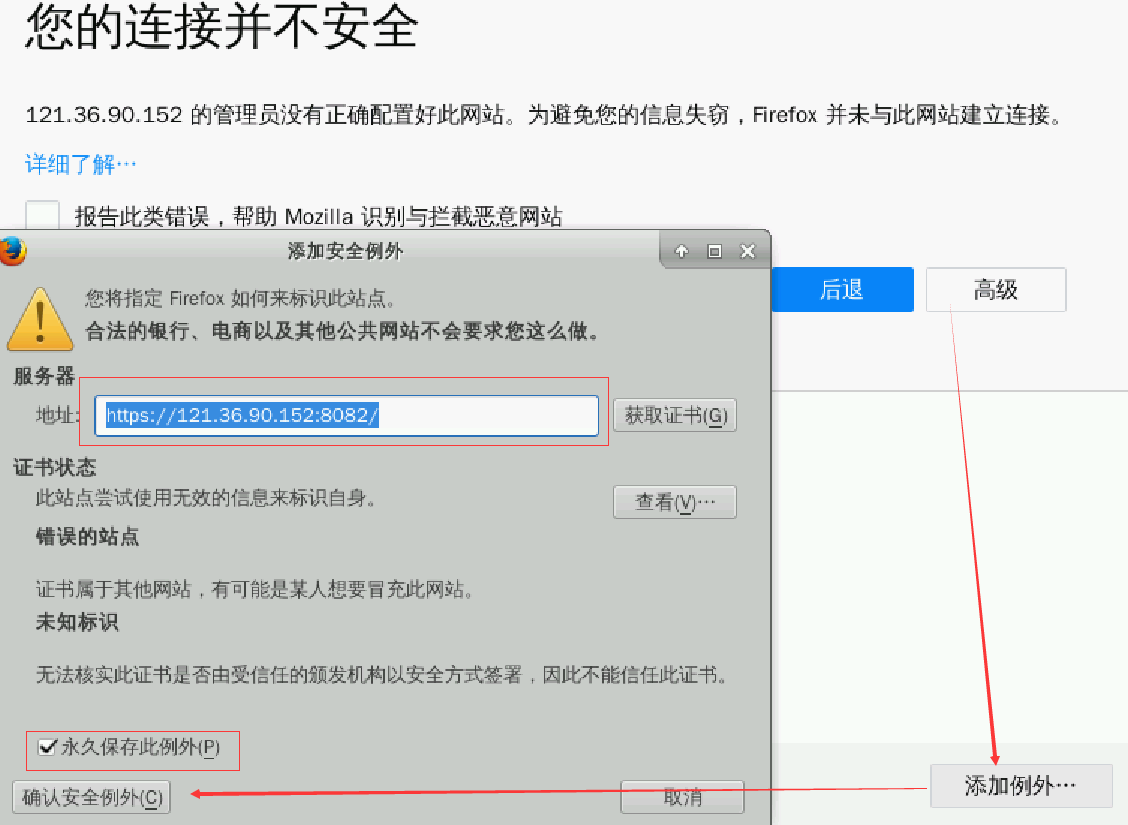Click the 您的连接并不安全 page heading
Image resolution: width=1128 pixels, height=825 pixels.
click(x=220, y=28)
